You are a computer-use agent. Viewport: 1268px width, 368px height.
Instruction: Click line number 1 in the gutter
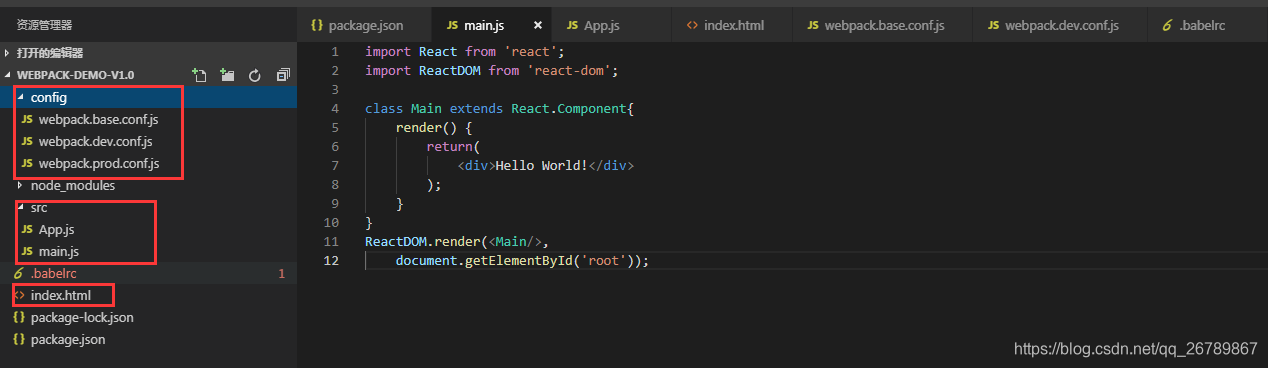[334, 51]
